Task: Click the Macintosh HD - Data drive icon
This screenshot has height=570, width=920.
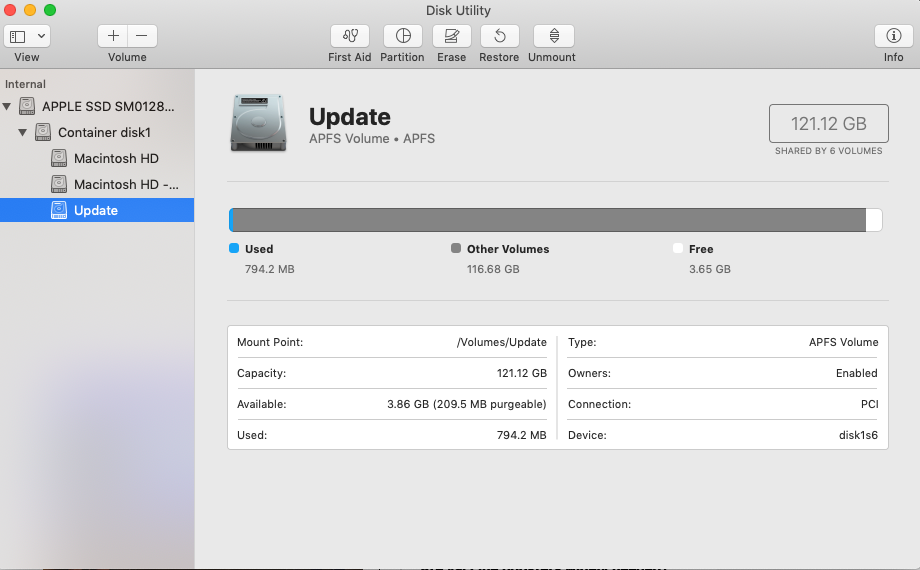Action: tap(59, 184)
